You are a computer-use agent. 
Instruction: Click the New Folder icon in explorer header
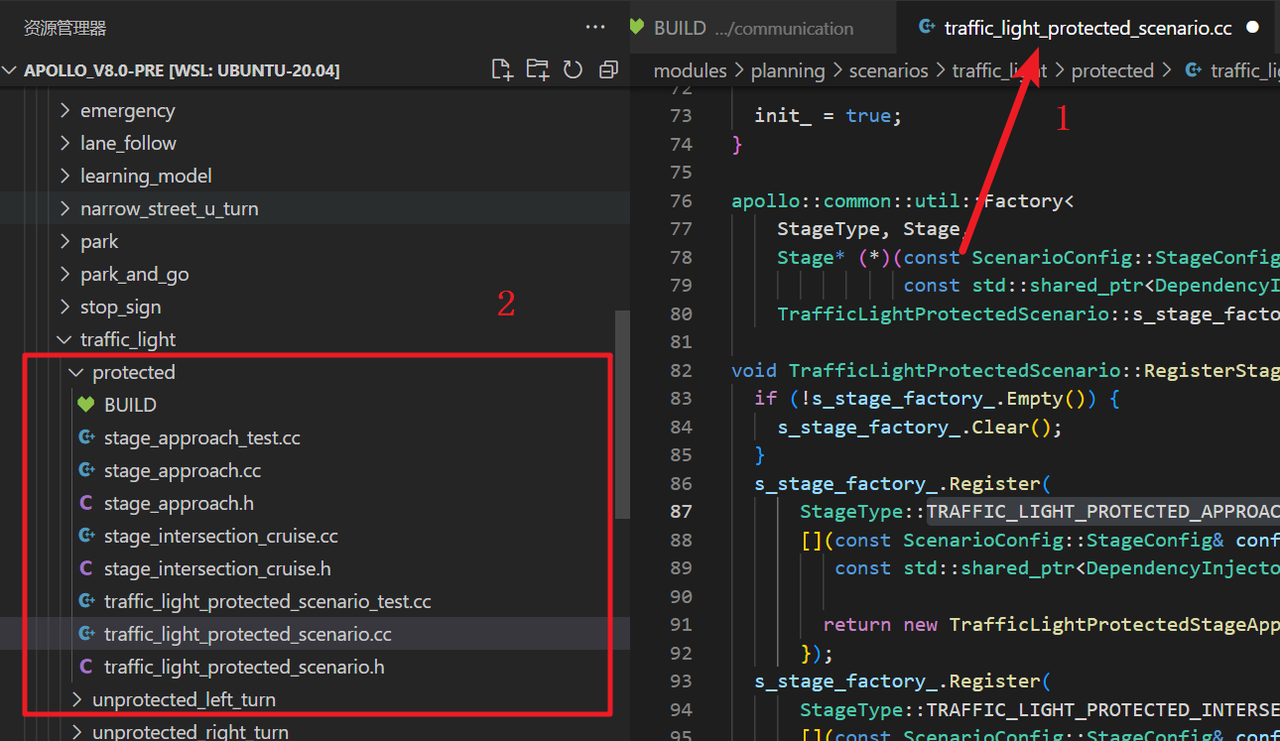point(538,70)
